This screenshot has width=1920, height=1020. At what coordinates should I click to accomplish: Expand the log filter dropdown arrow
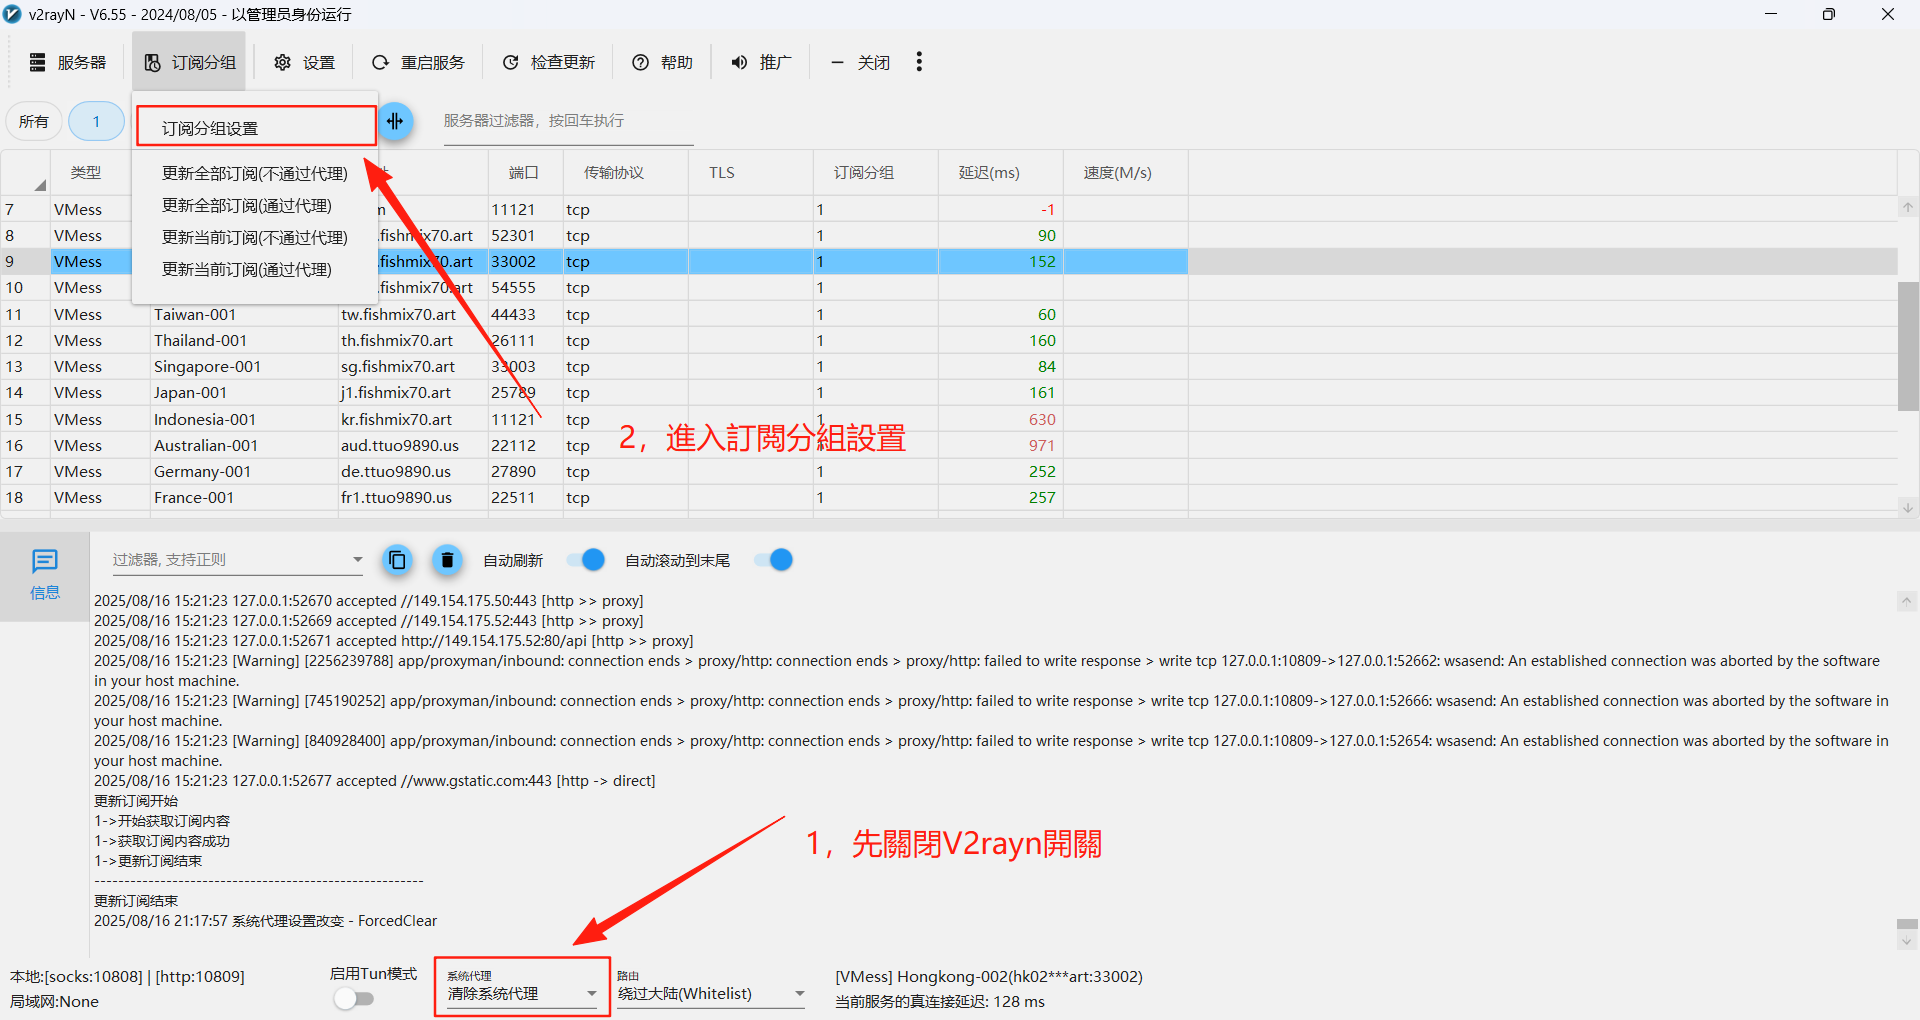pyautogui.click(x=357, y=560)
